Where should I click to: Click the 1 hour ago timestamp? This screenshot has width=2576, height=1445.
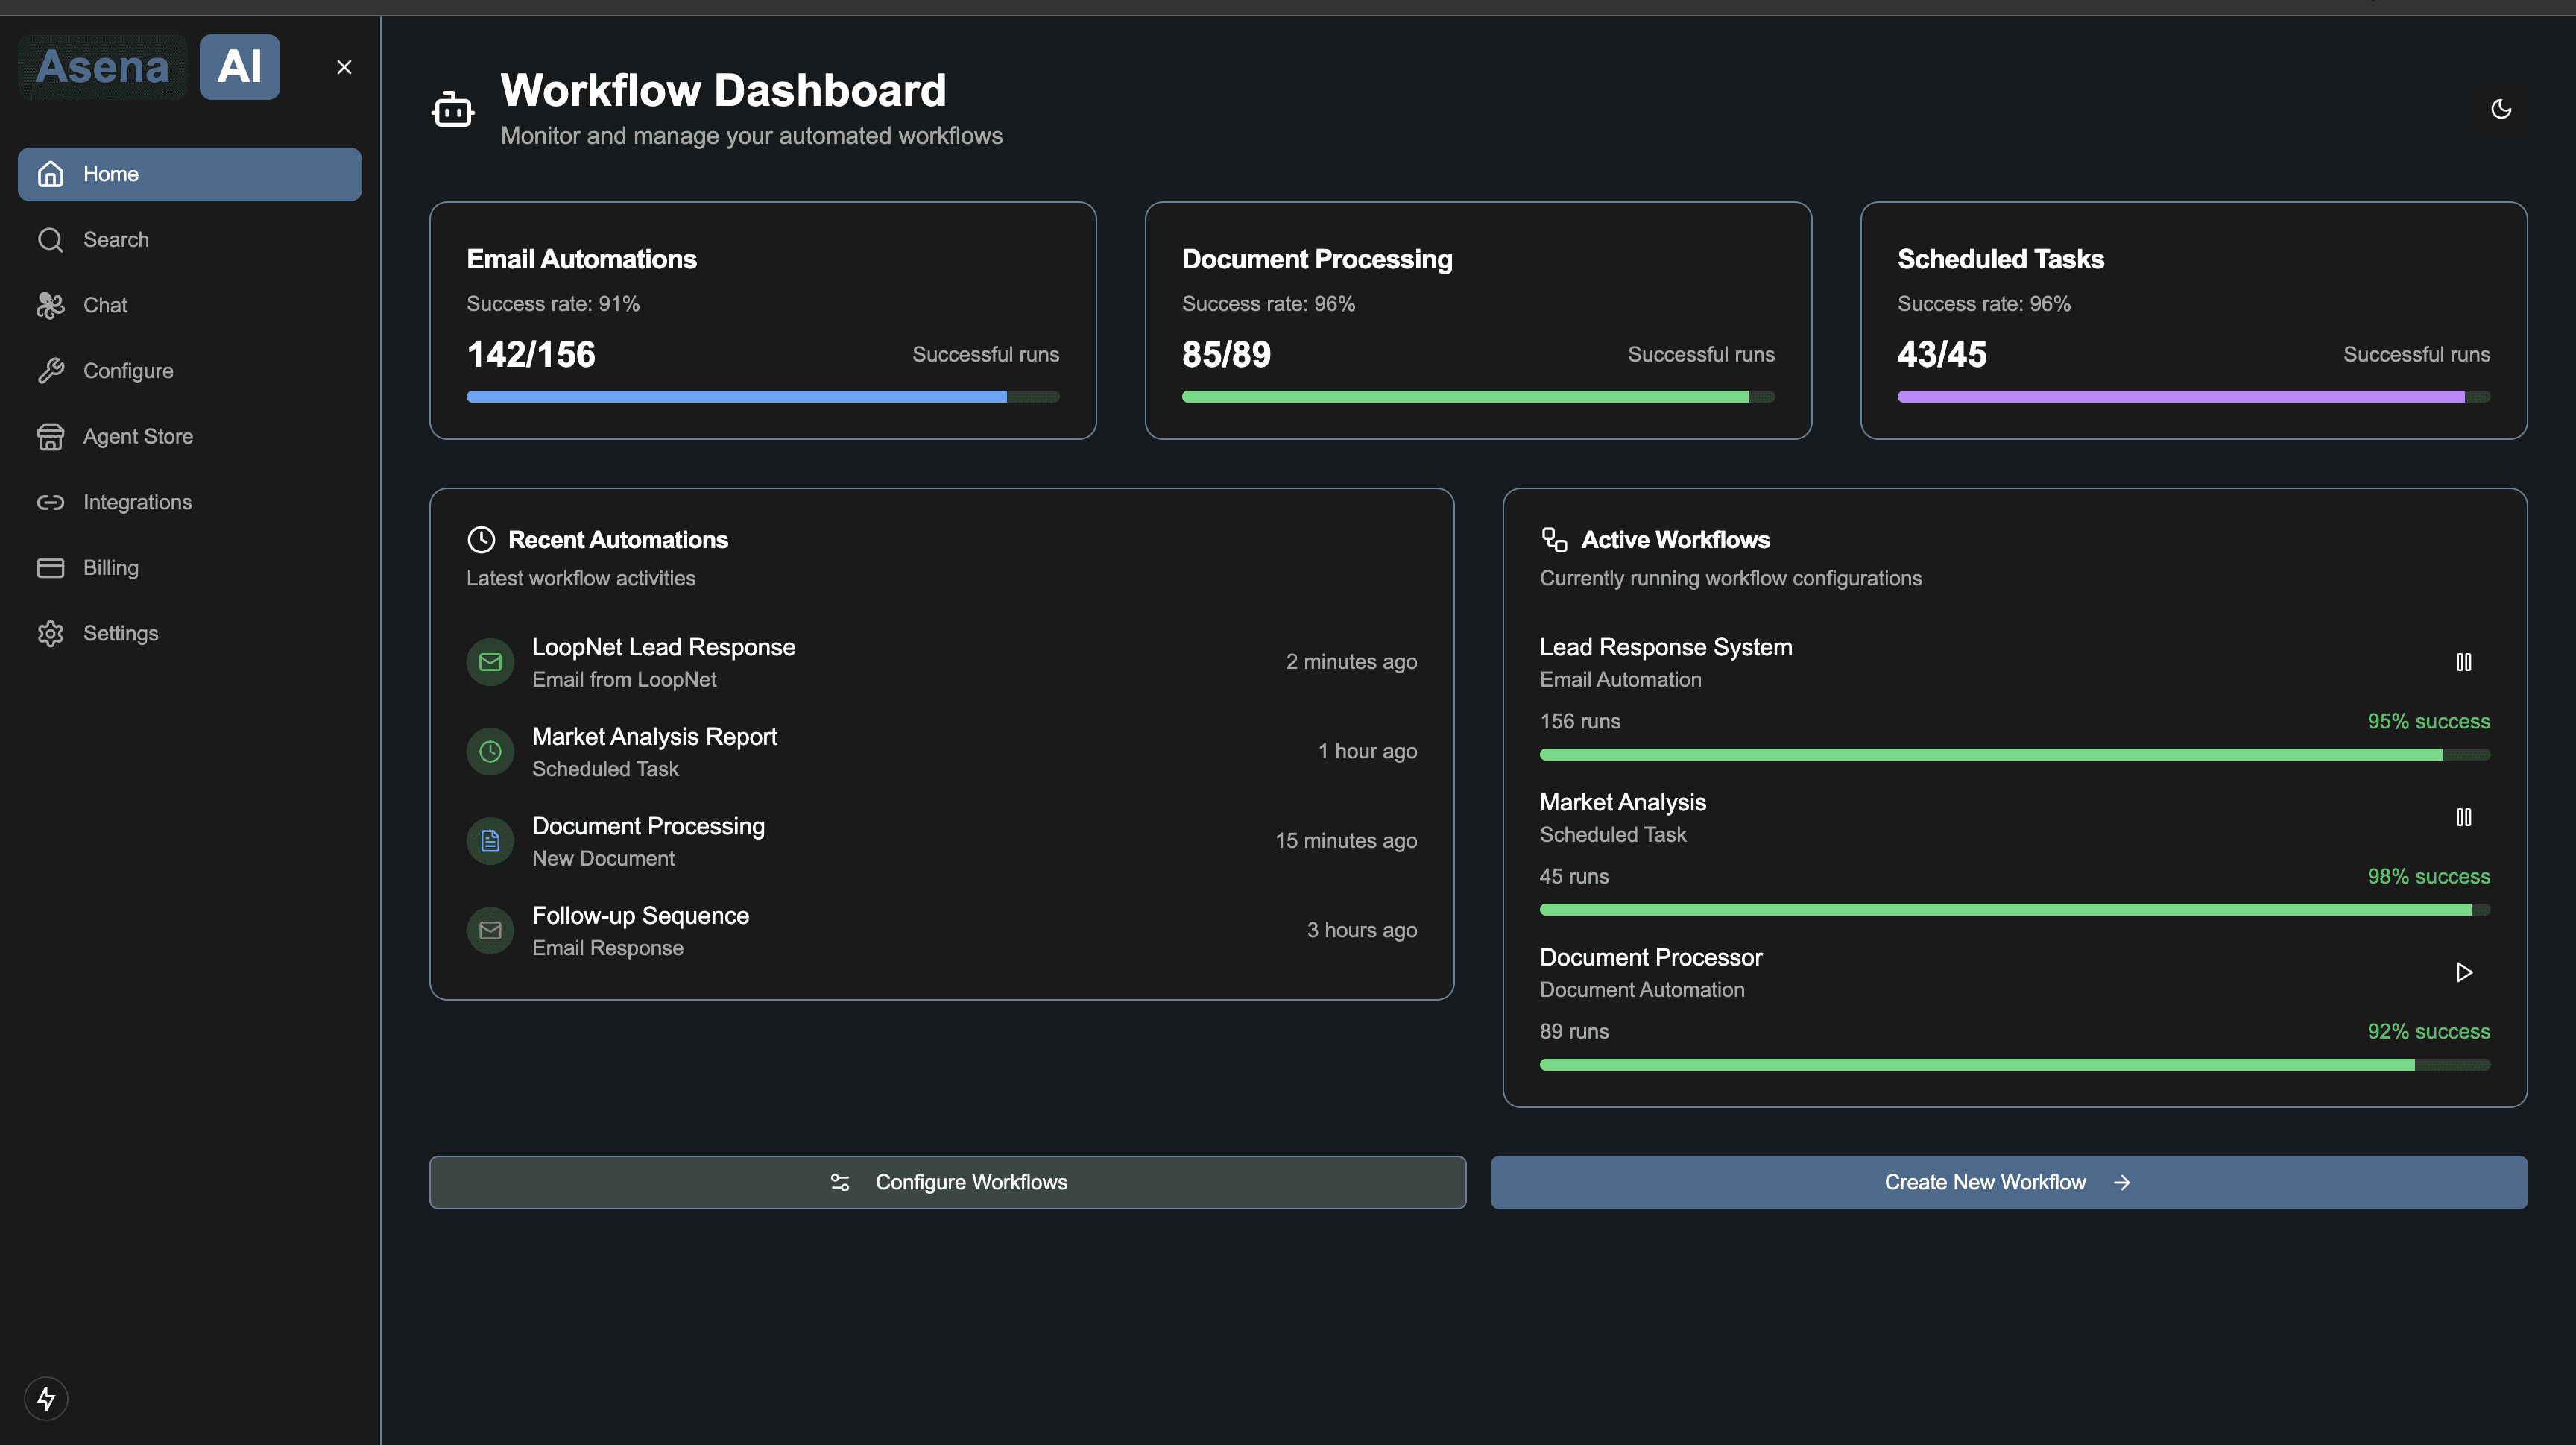pyautogui.click(x=1367, y=752)
